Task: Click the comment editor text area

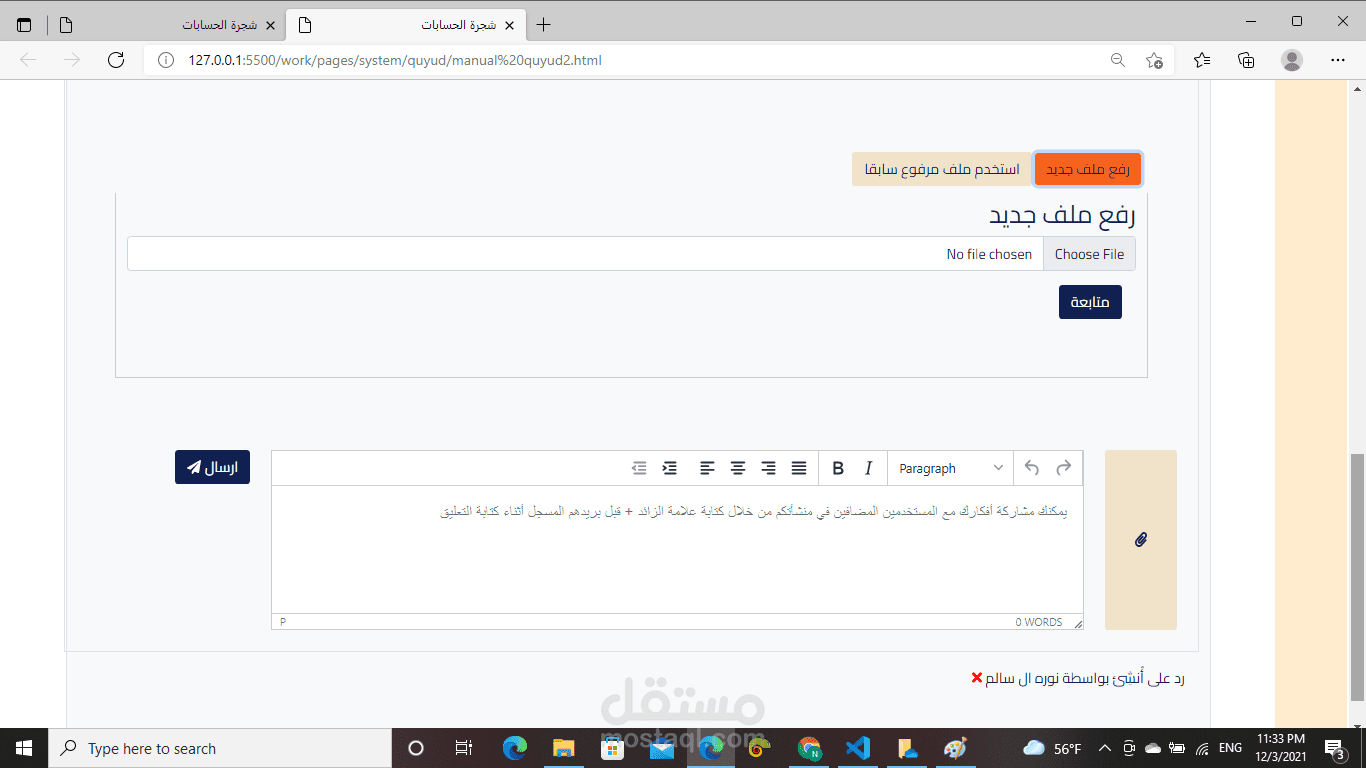Action: tap(677, 549)
